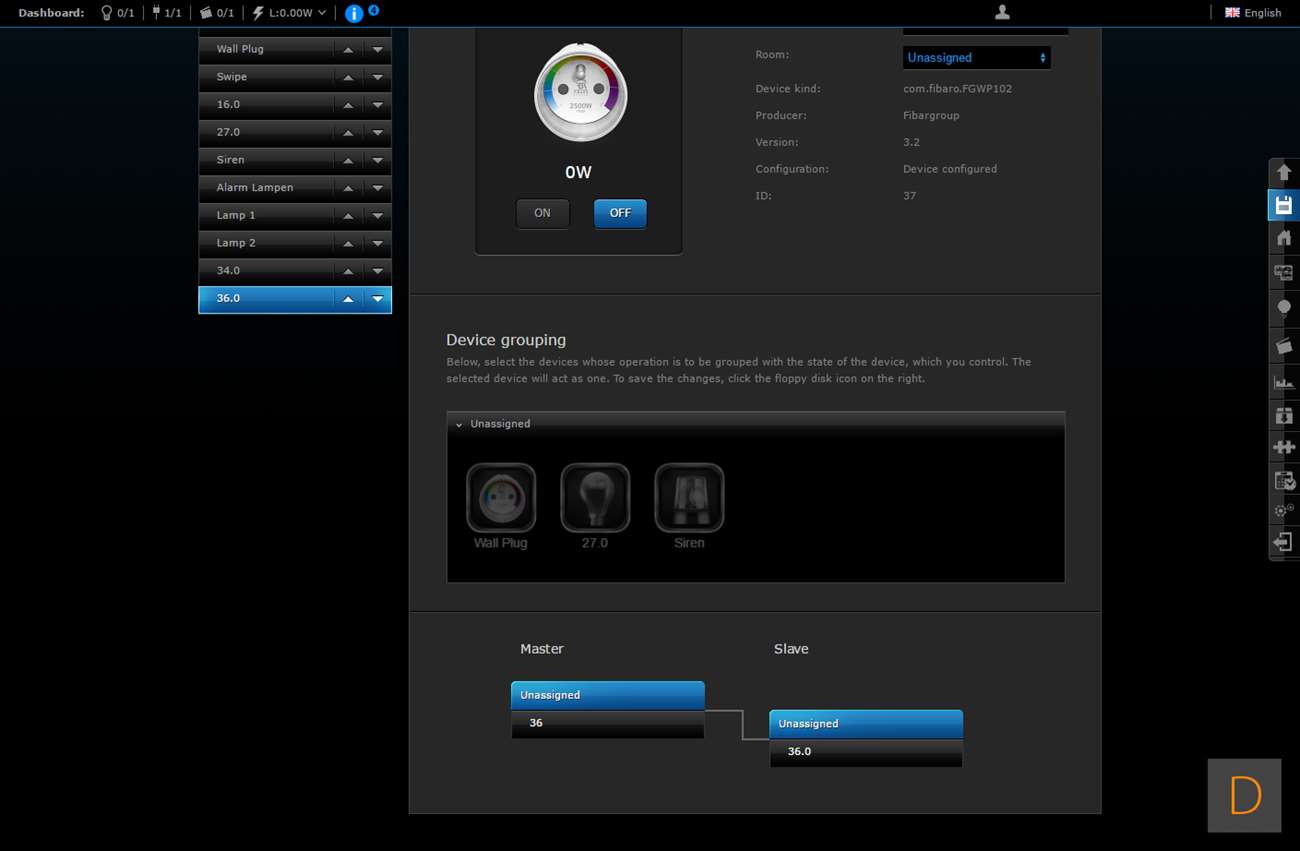Viewport: 1300px width, 851px height.
Task: Open the scenes clapperboard icon in sidebar
Action: (x=1284, y=346)
